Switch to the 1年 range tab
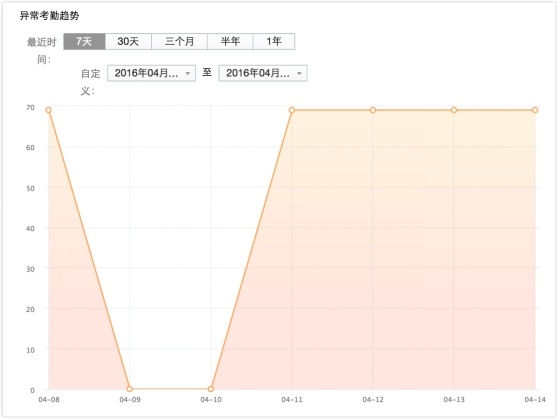This screenshot has width=559, height=420. coord(274,41)
